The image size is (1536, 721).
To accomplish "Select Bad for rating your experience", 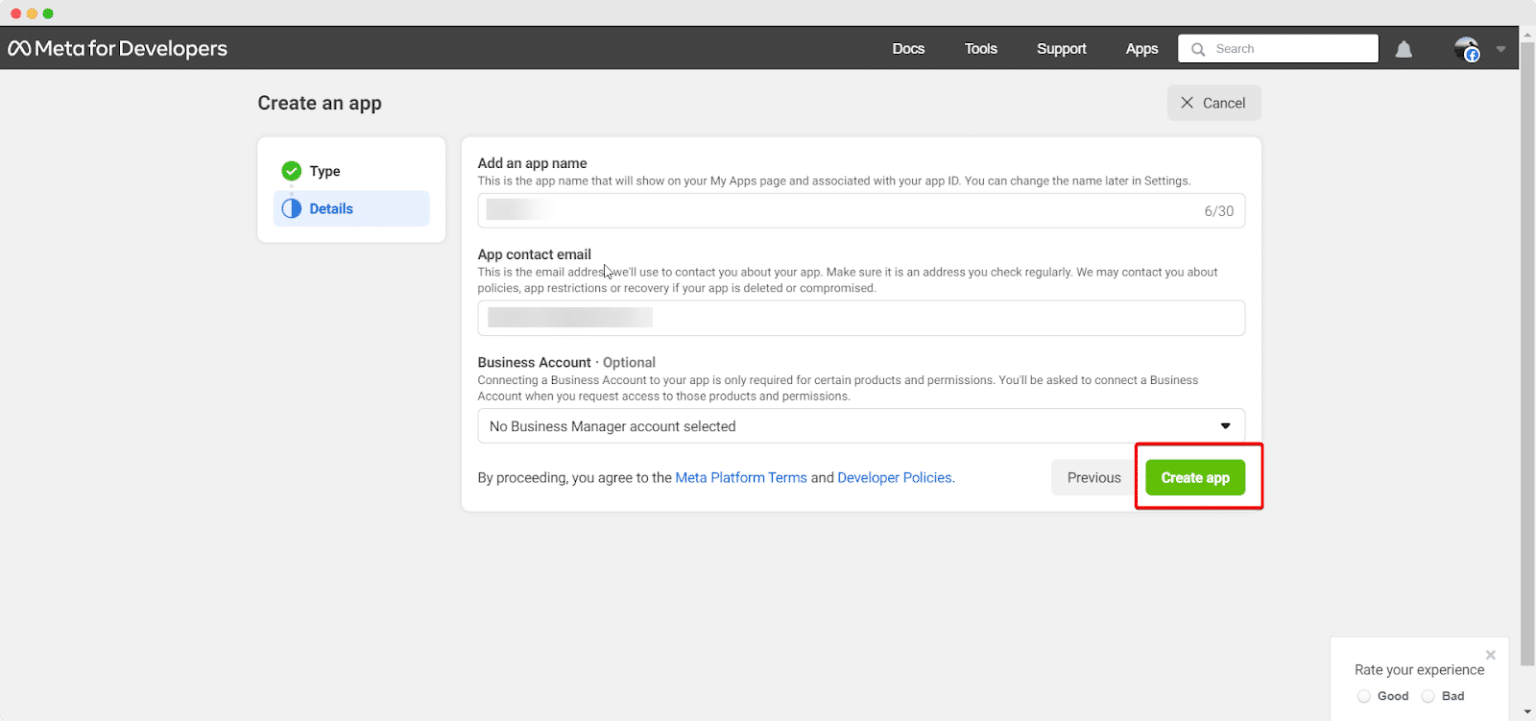I will coord(1428,695).
